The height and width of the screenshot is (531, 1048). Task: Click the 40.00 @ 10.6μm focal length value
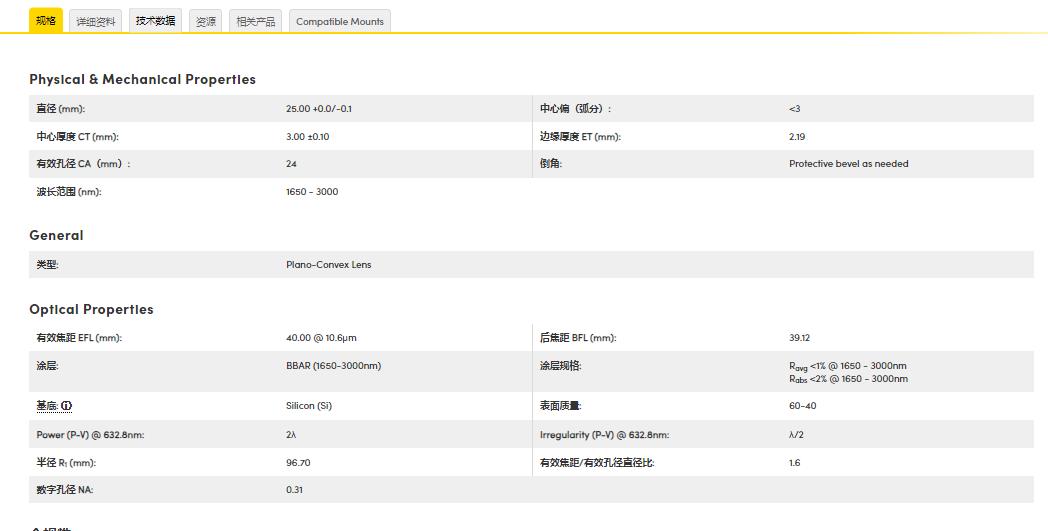[x=321, y=338]
